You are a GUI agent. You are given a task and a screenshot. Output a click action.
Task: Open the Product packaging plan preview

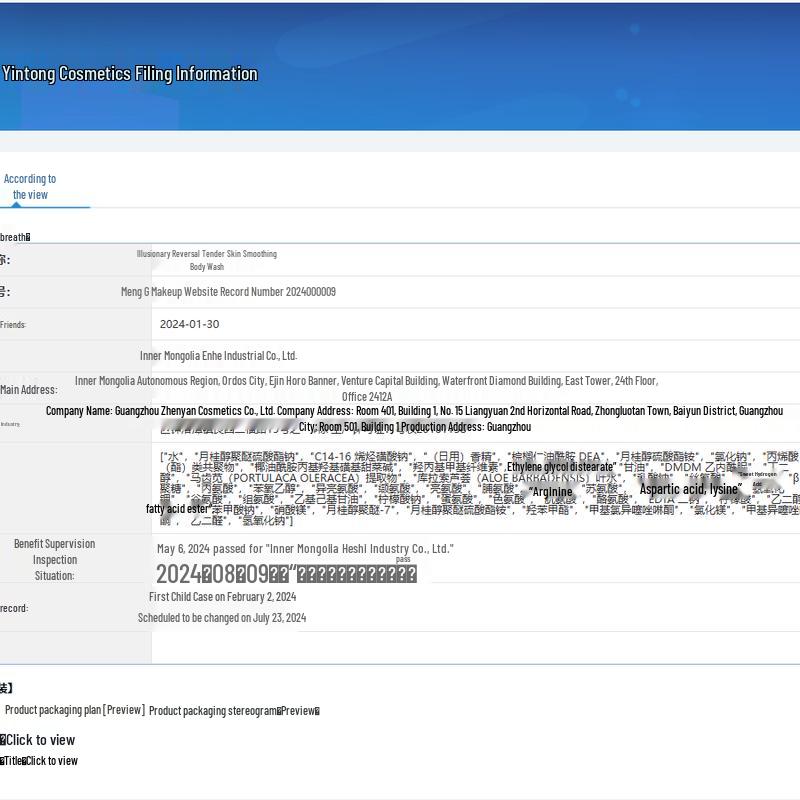(75, 710)
